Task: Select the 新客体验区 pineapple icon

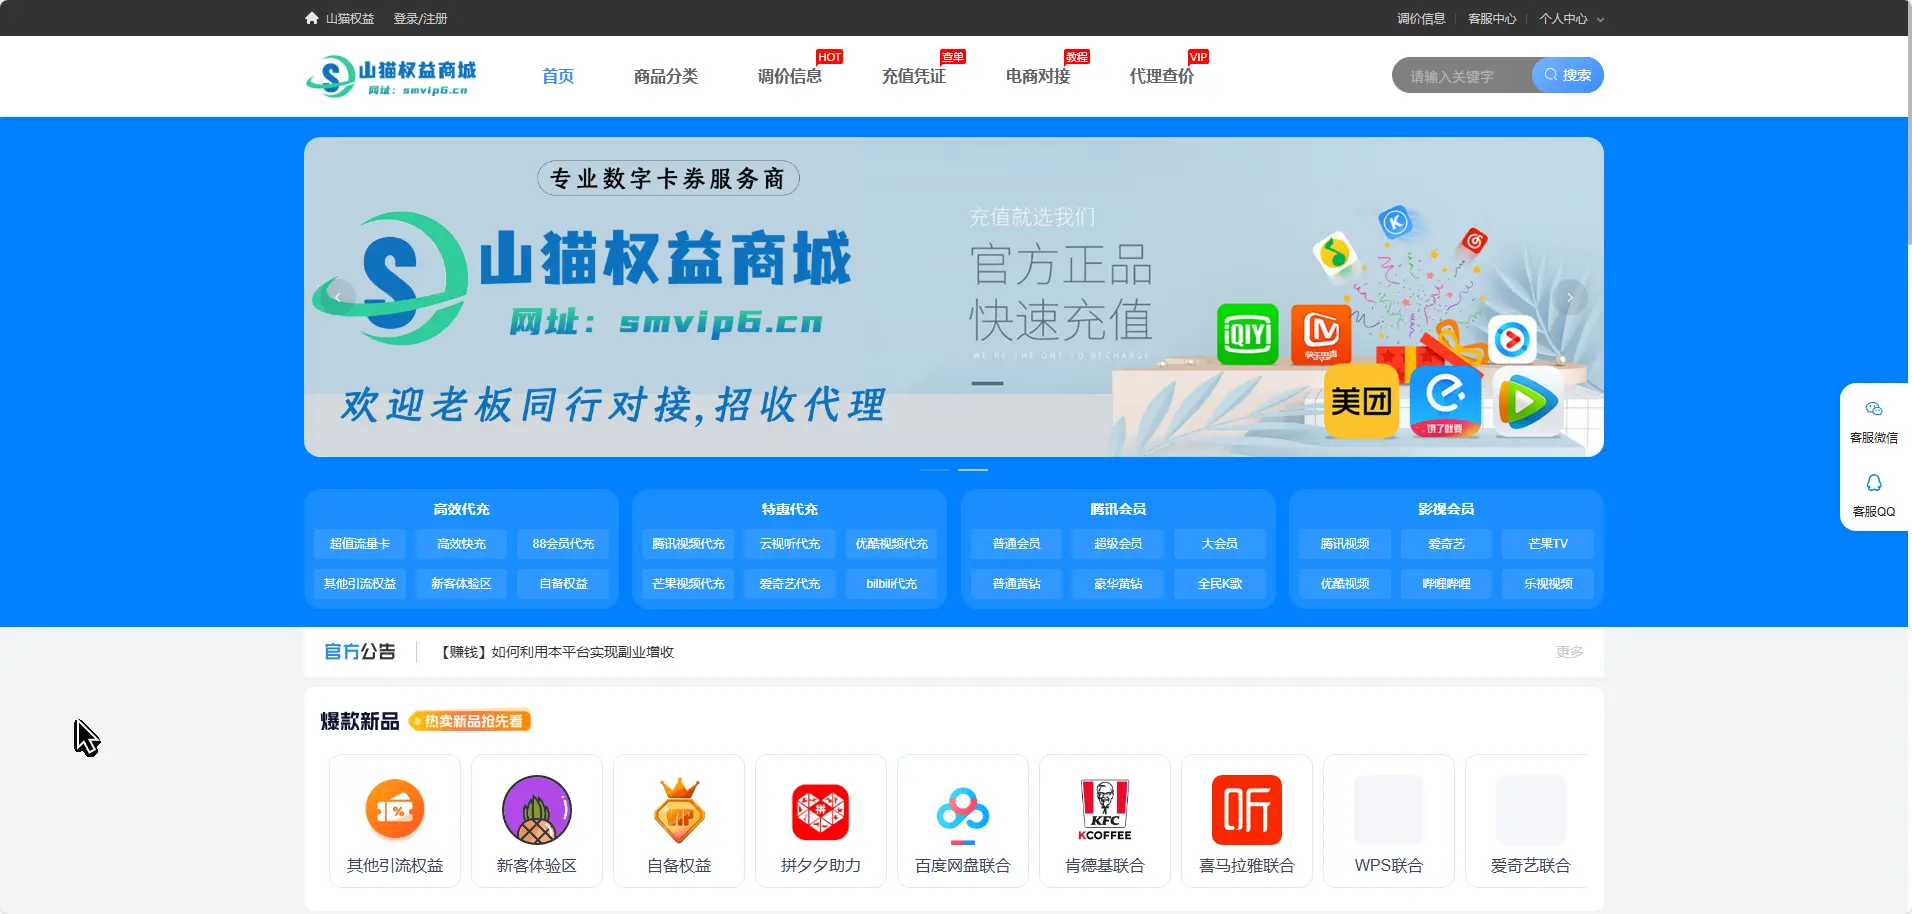Action: point(536,810)
